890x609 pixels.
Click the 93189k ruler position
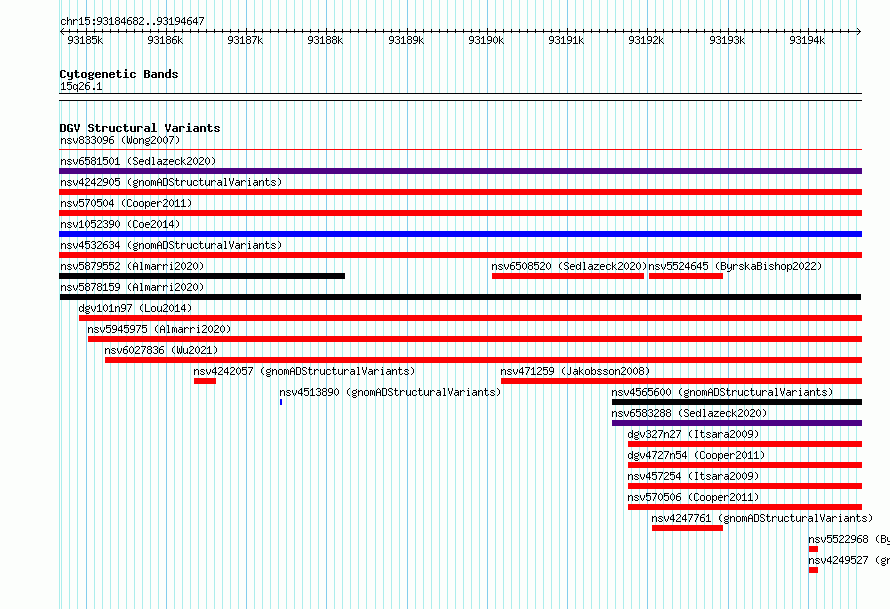point(406,40)
